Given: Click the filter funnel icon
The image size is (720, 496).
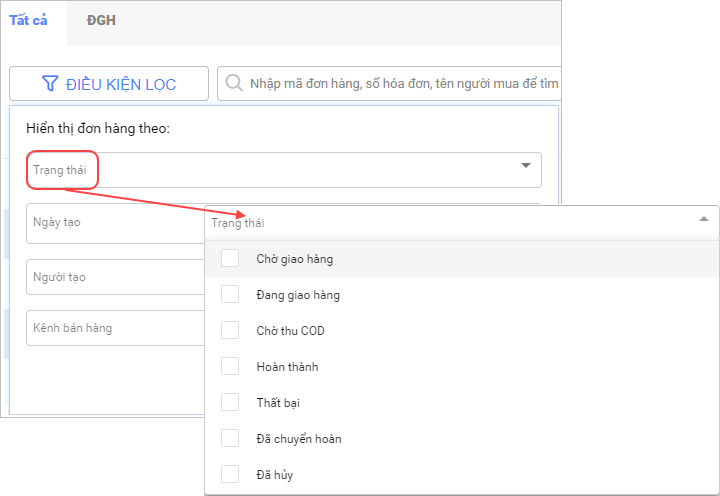Looking at the screenshot, I should pyautogui.click(x=50, y=84).
